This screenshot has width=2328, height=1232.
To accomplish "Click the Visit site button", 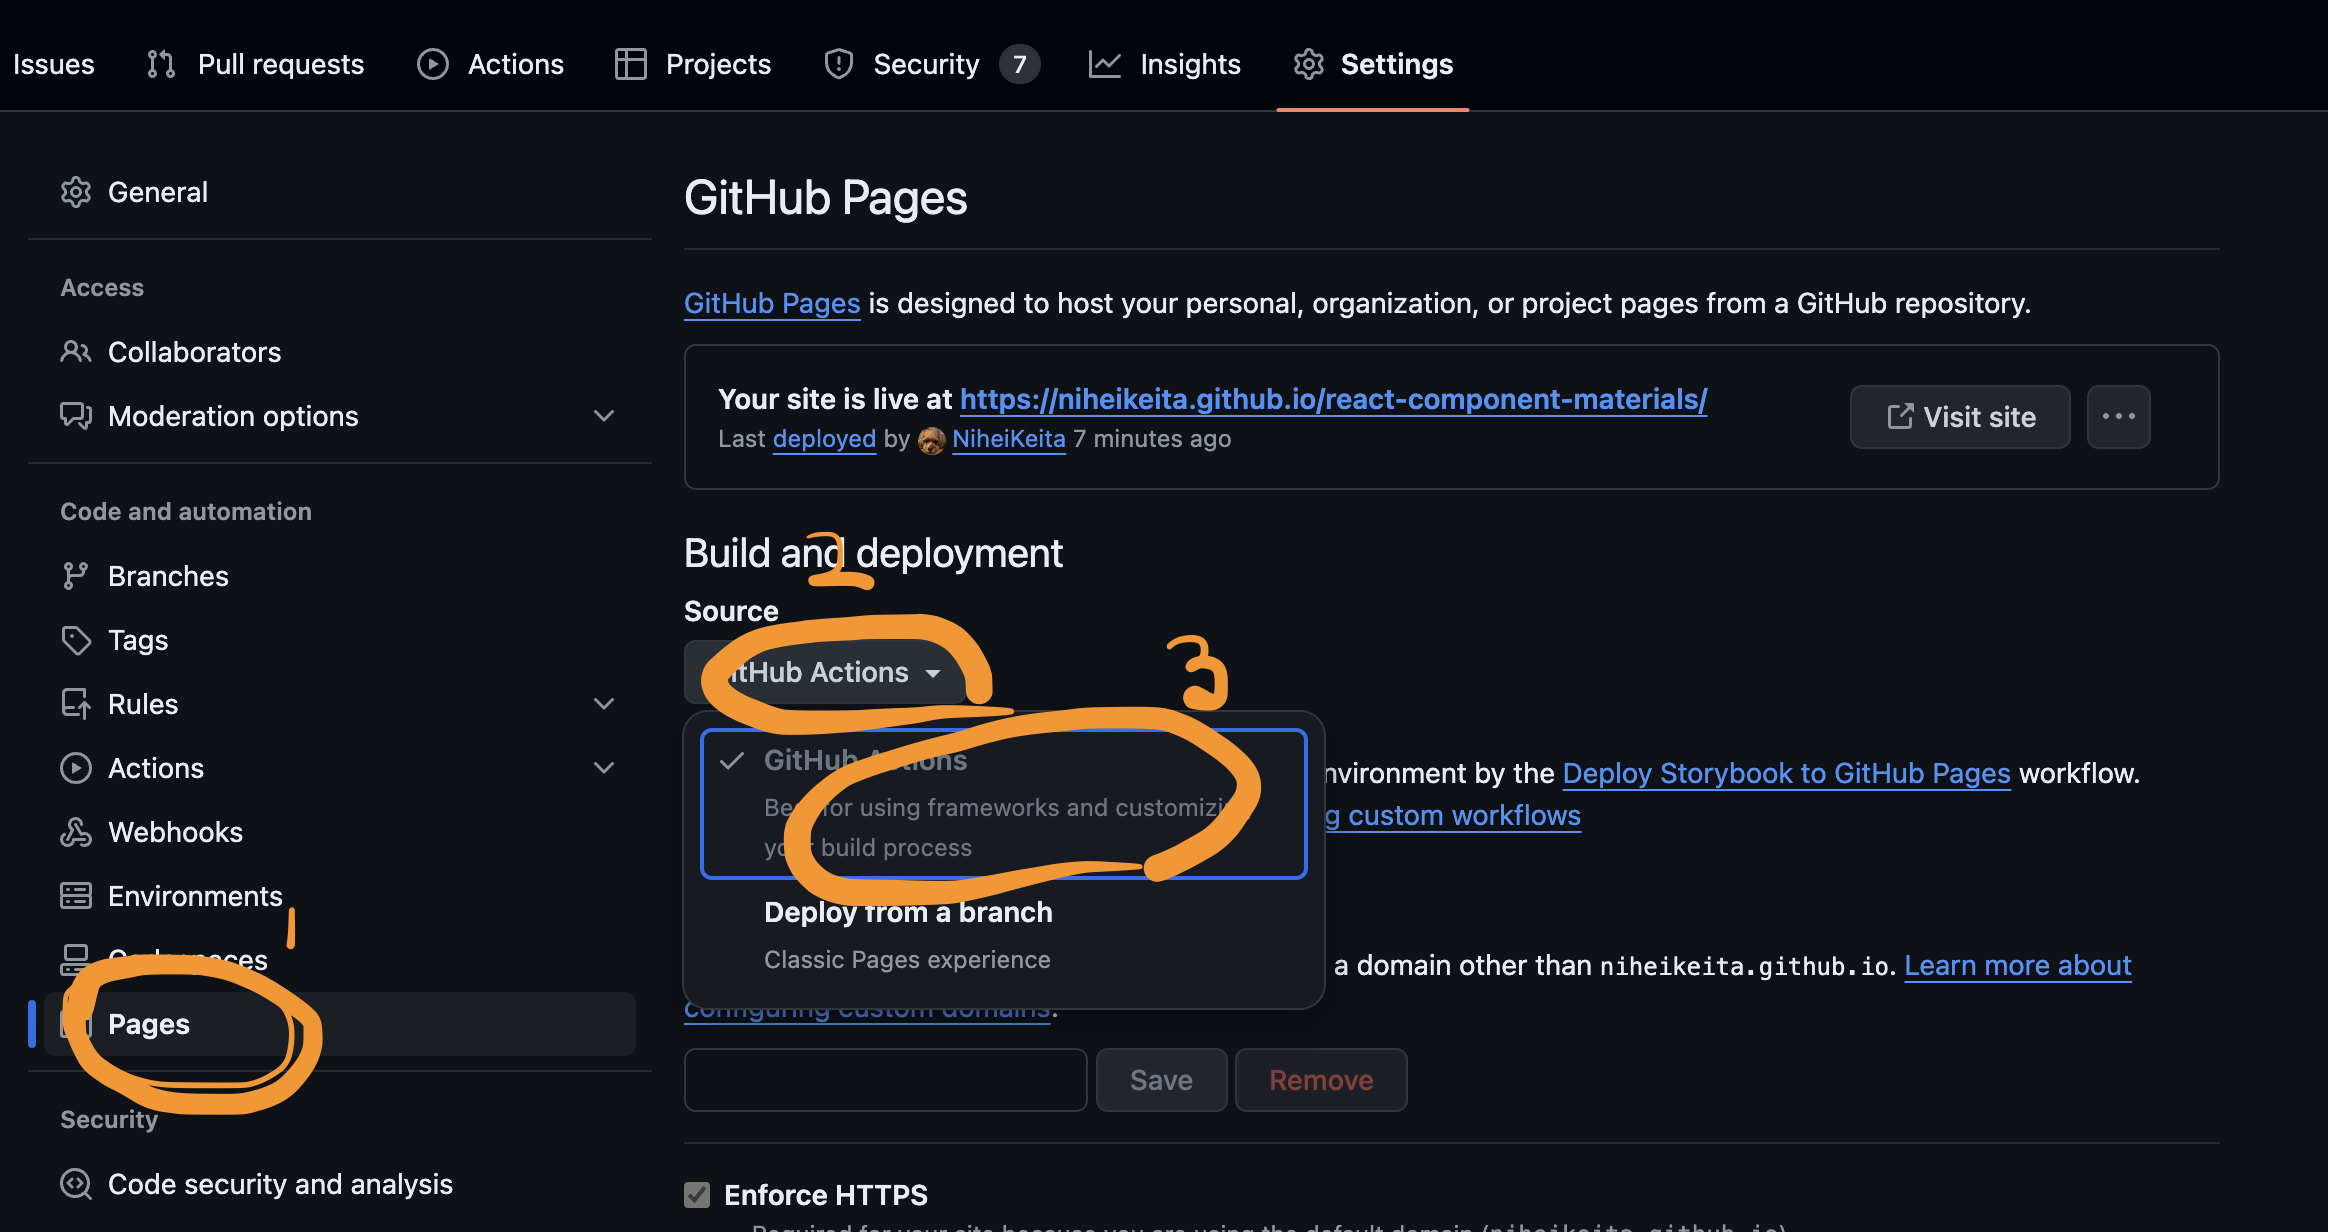I will [1960, 417].
